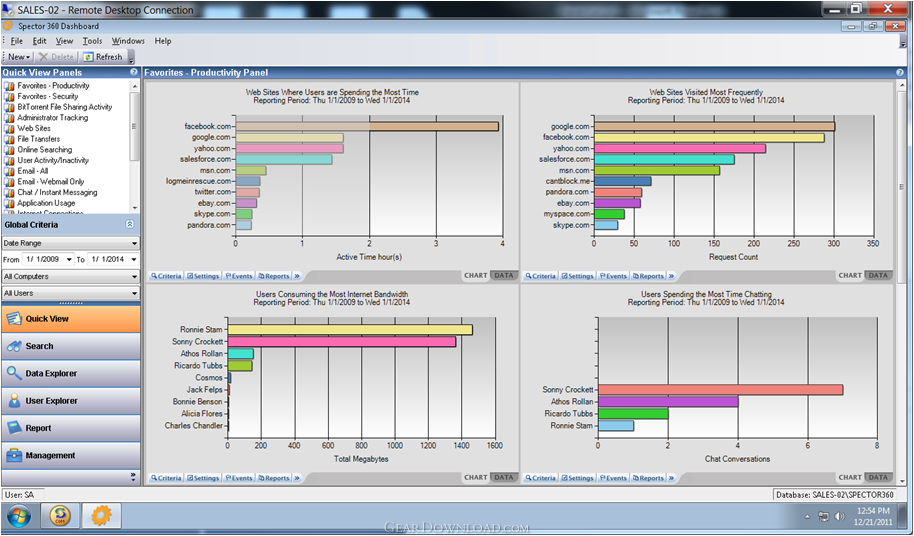Click help icon on Quick View Panels header
The width and height of the screenshot is (914, 536).
click(133, 72)
